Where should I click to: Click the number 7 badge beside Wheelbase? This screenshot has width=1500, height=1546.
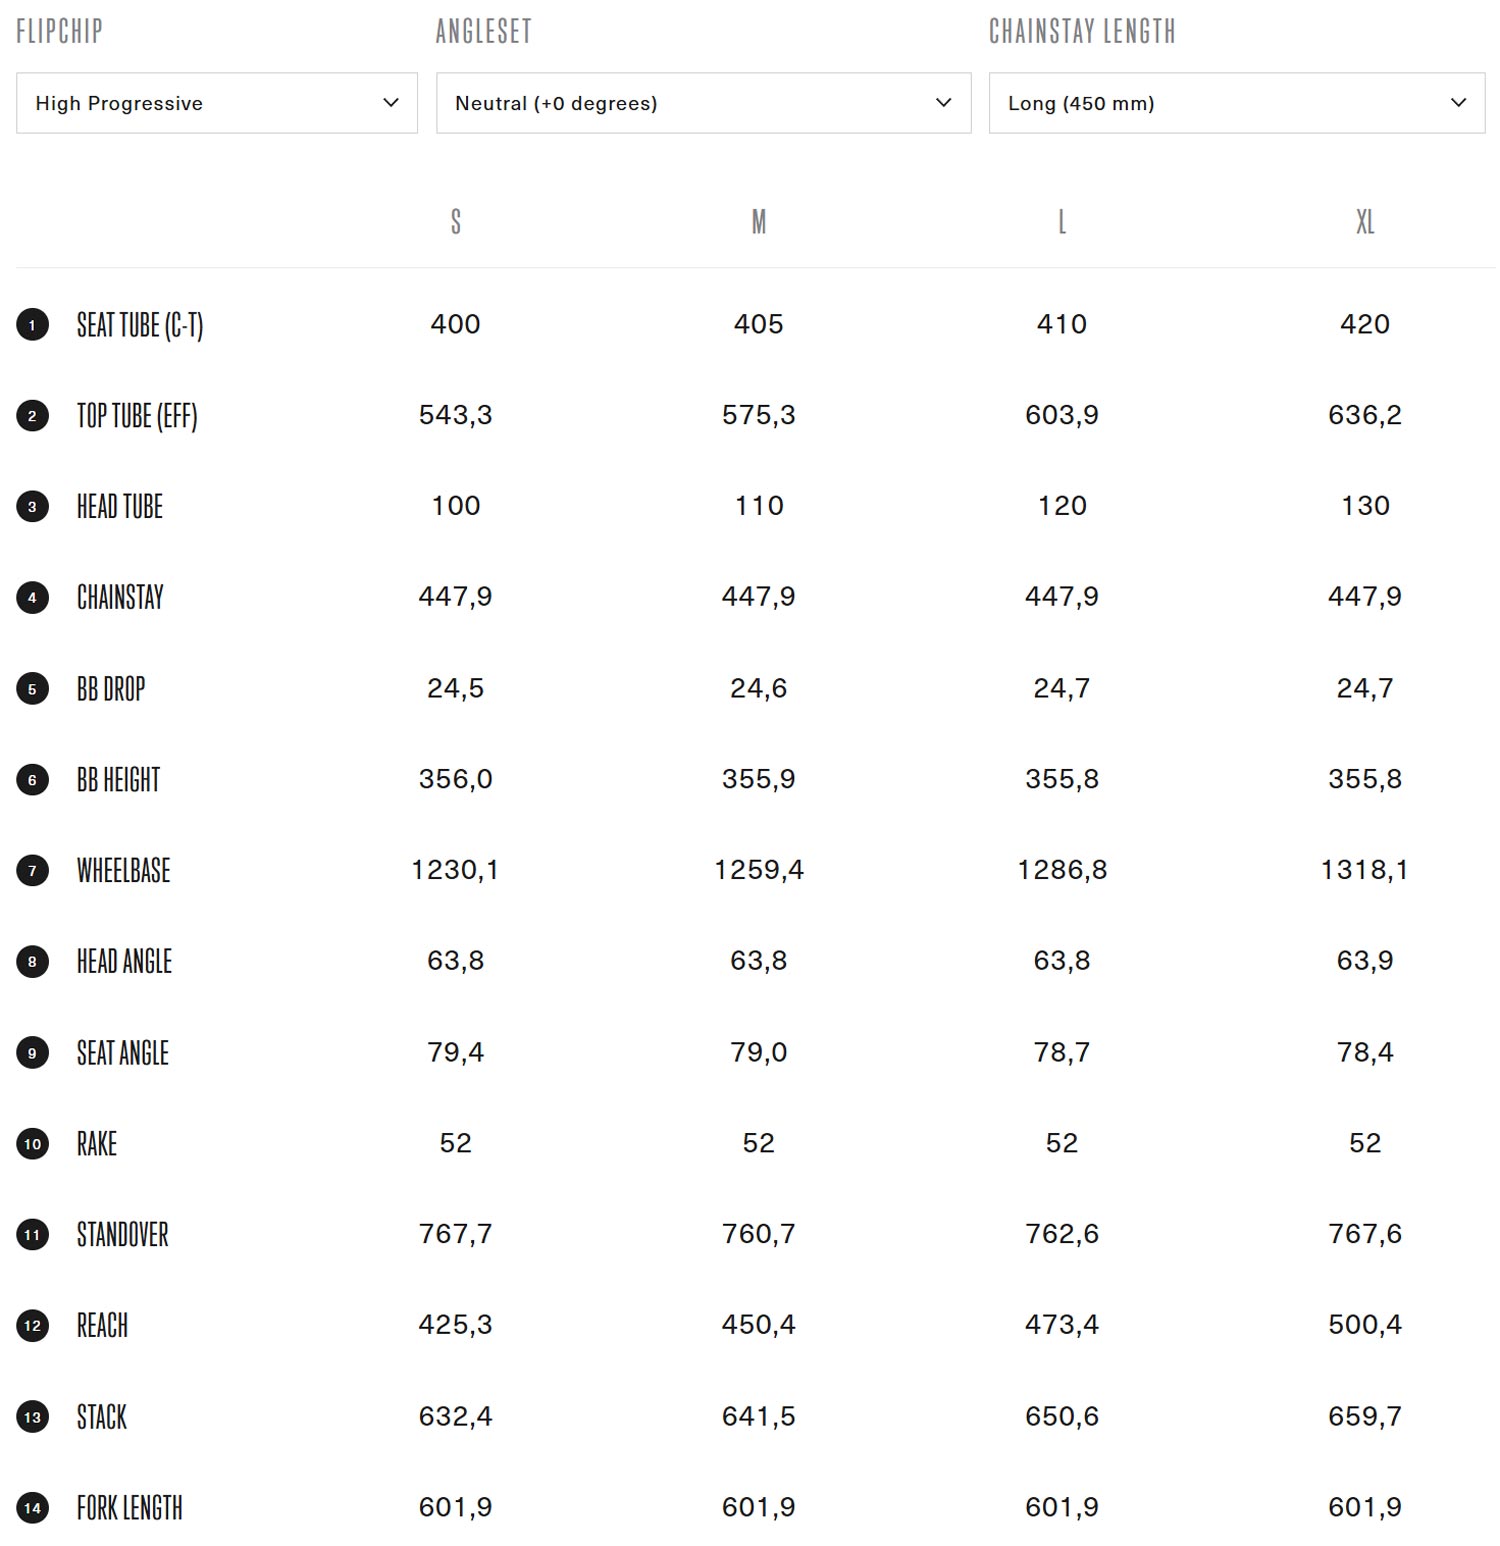click(33, 871)
